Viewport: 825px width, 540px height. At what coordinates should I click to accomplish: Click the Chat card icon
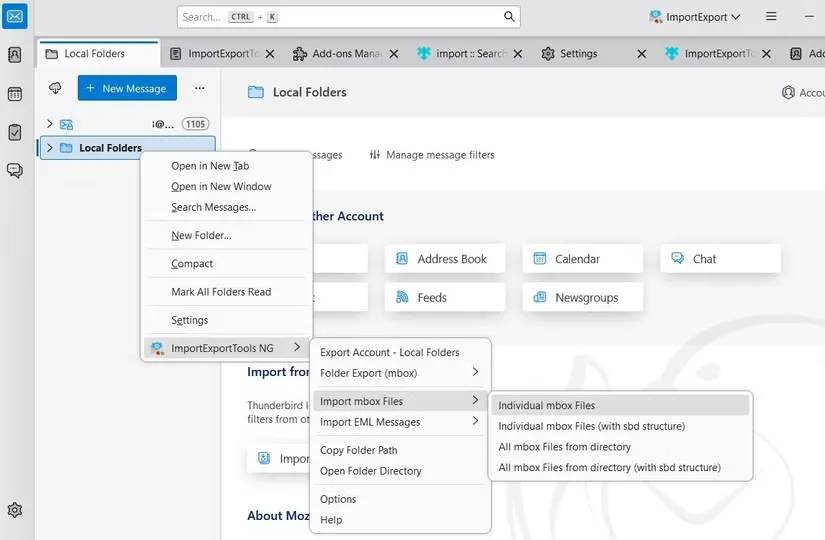(678, 258)
